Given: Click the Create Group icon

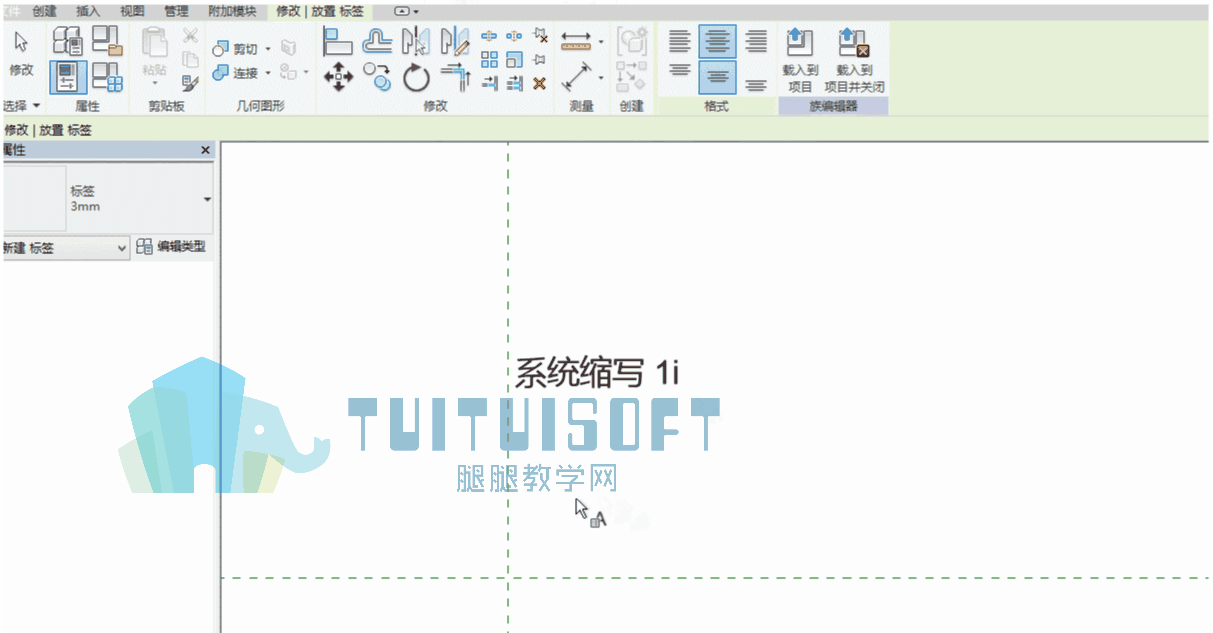Looking at the screenshot, I should click(632, 42).
